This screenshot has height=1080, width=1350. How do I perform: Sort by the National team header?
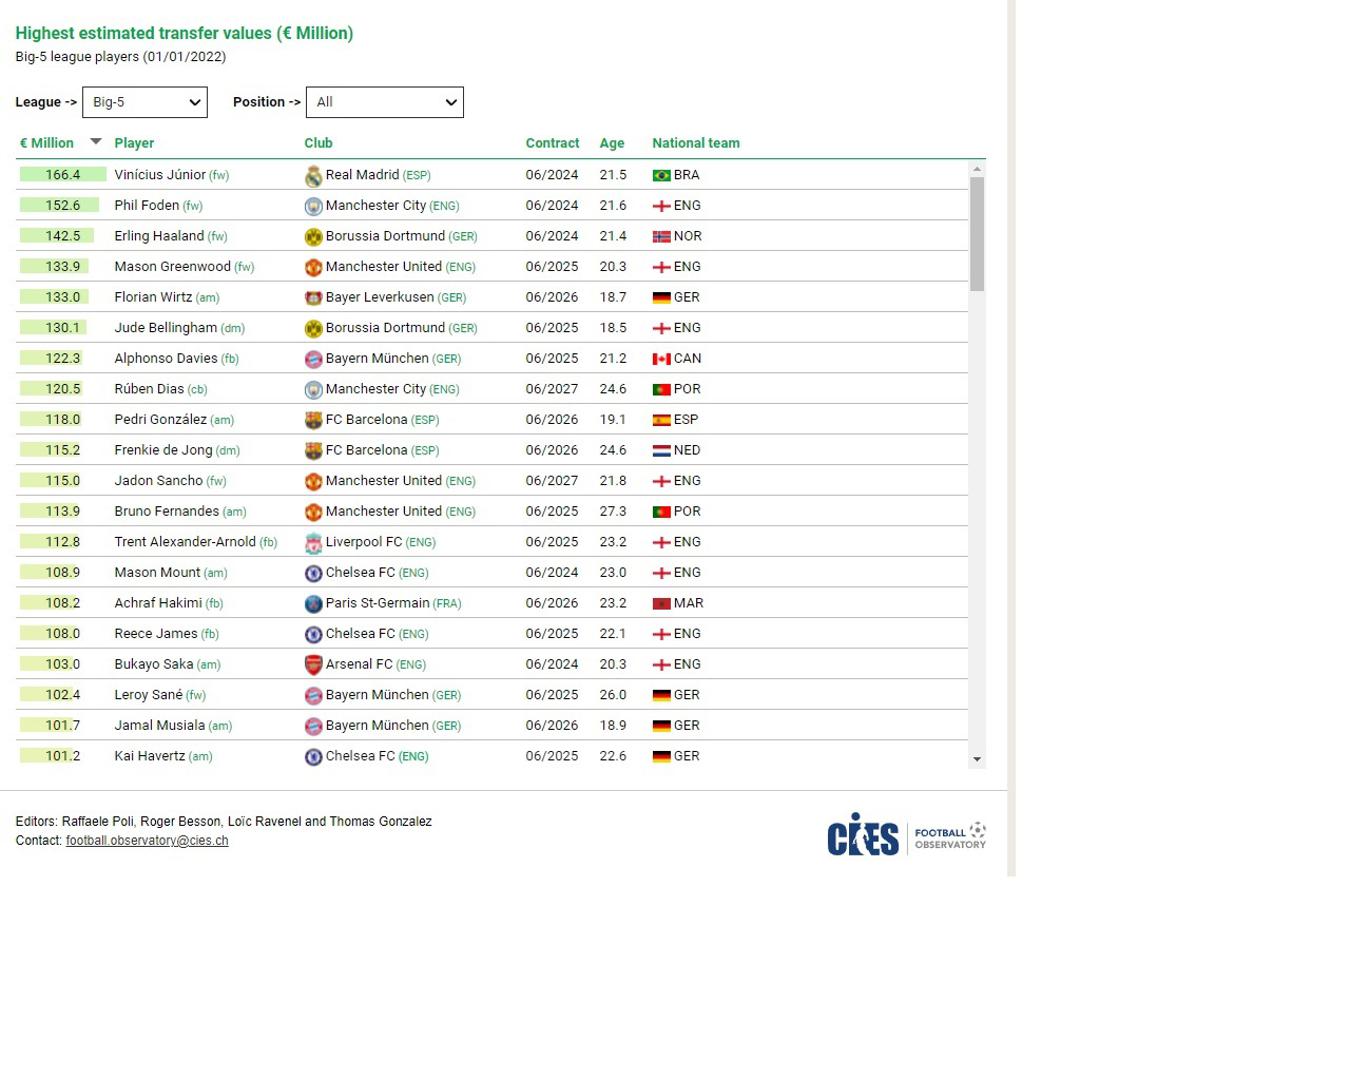tap(696, 143)
